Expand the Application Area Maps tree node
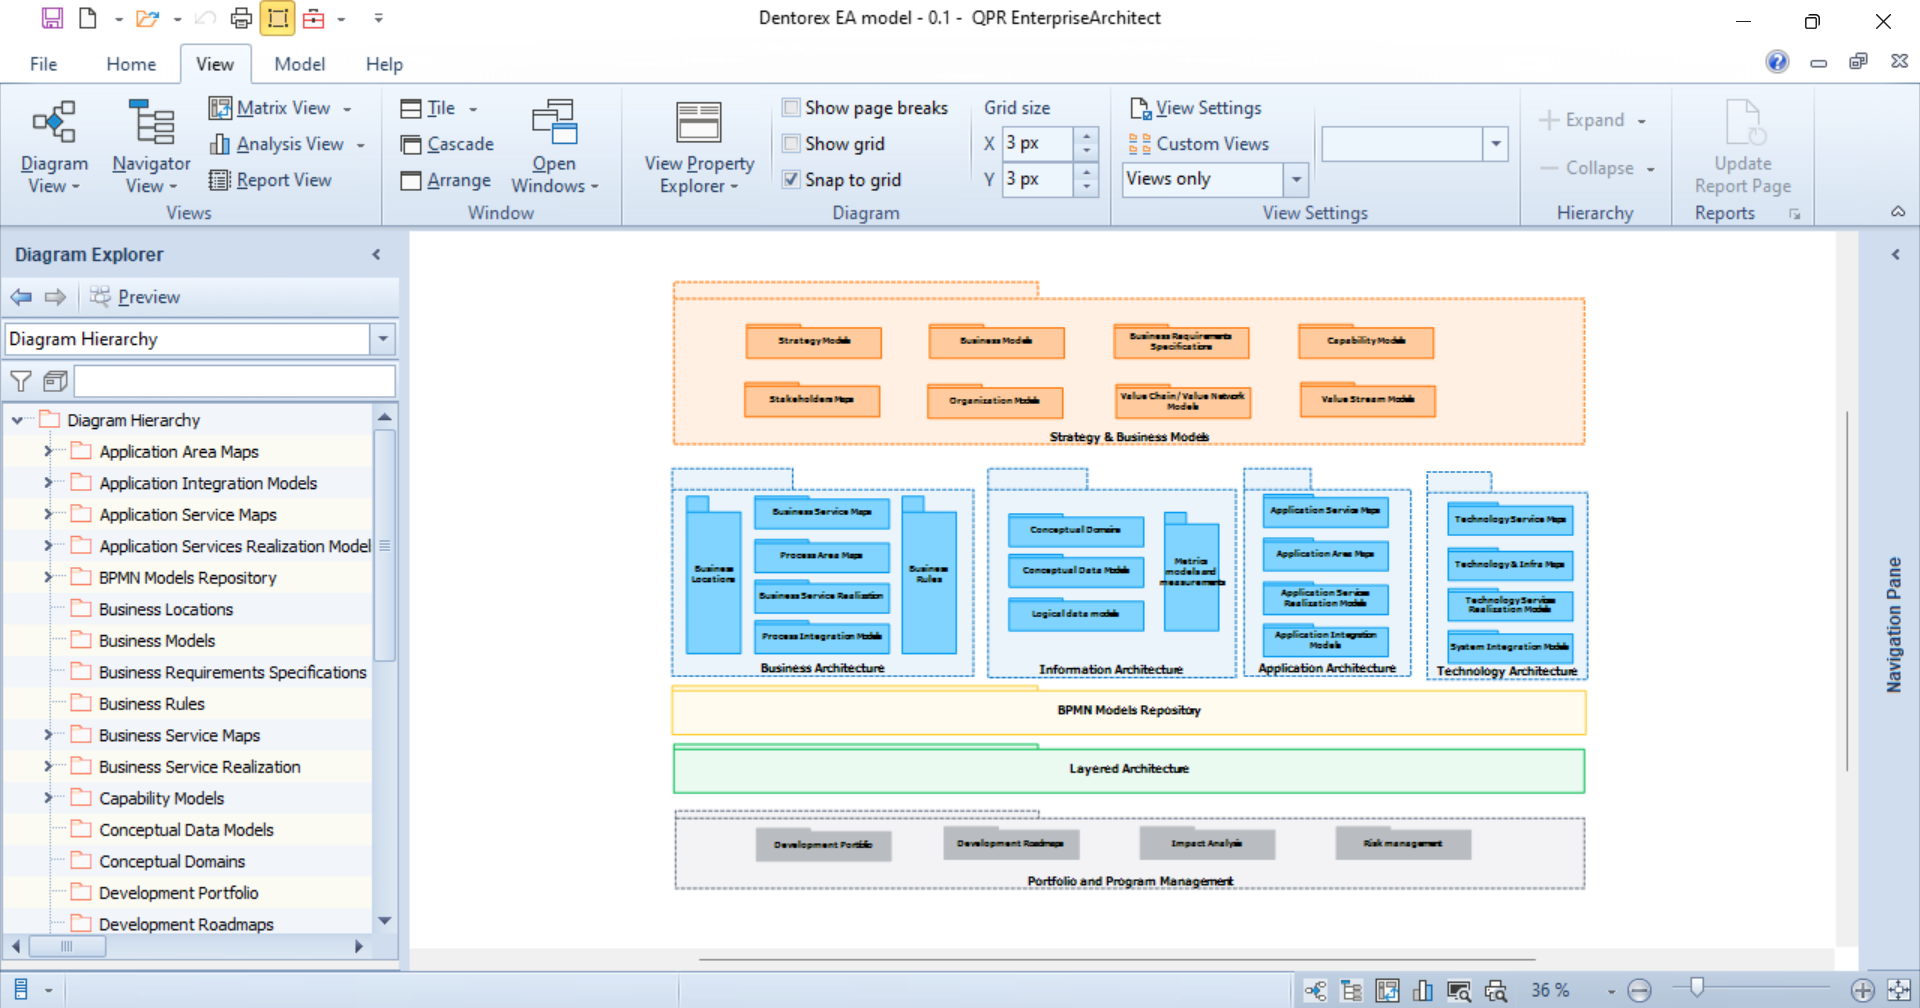The image size is (1920, 1008). click(x=47, y=452)
